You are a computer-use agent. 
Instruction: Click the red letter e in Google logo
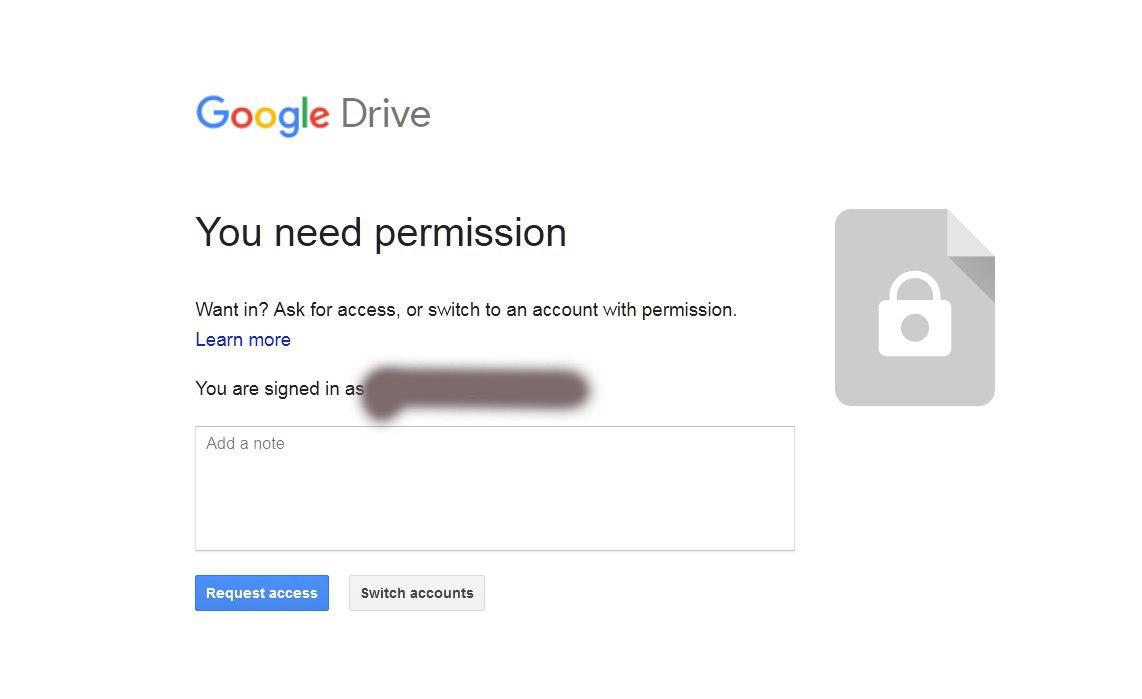coord(317,117)
